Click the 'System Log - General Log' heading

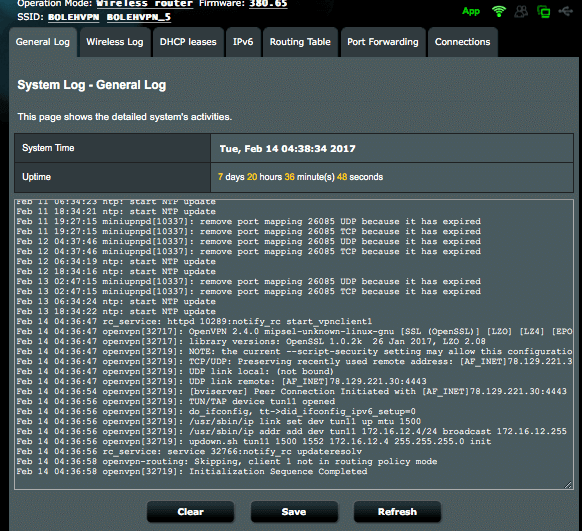(92, 85)
